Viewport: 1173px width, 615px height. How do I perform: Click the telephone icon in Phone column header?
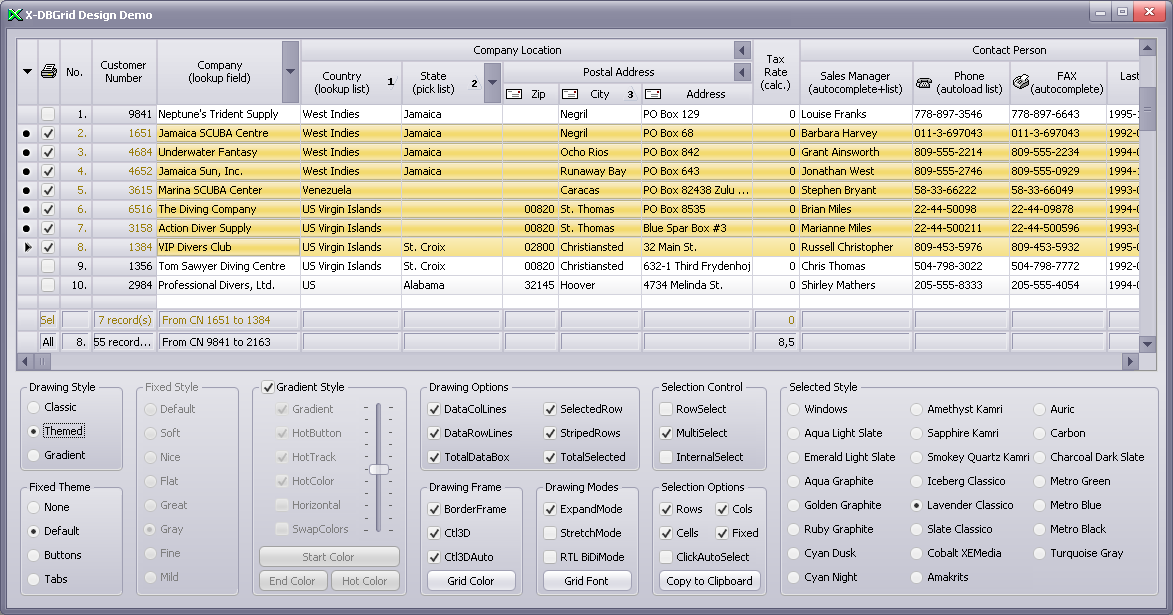pos(925,83)
